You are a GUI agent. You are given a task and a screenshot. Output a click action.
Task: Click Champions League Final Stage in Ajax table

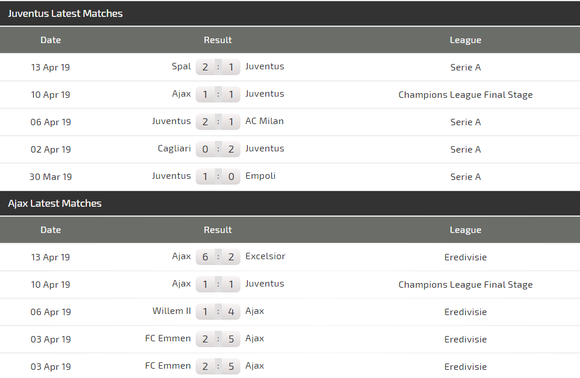click(x=465, y=285)
